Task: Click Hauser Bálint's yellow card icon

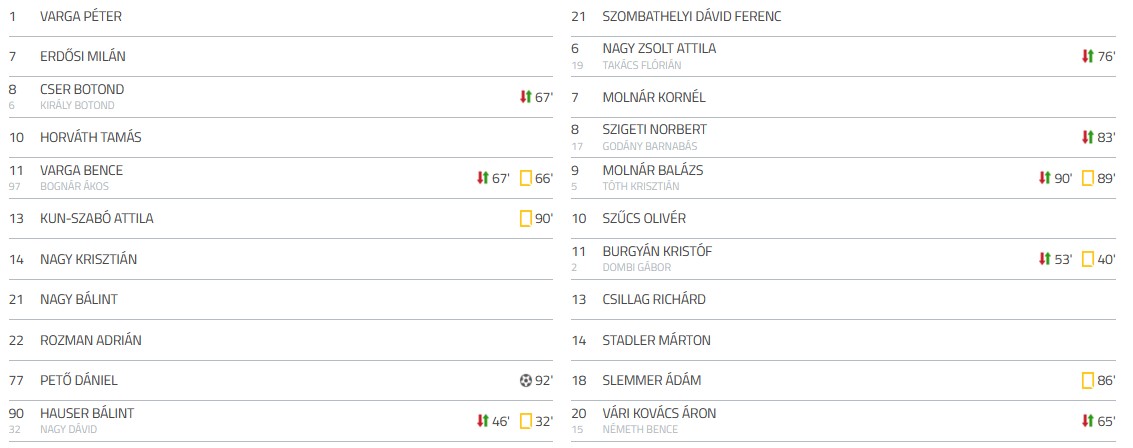Action: click(x=525, y=421)
